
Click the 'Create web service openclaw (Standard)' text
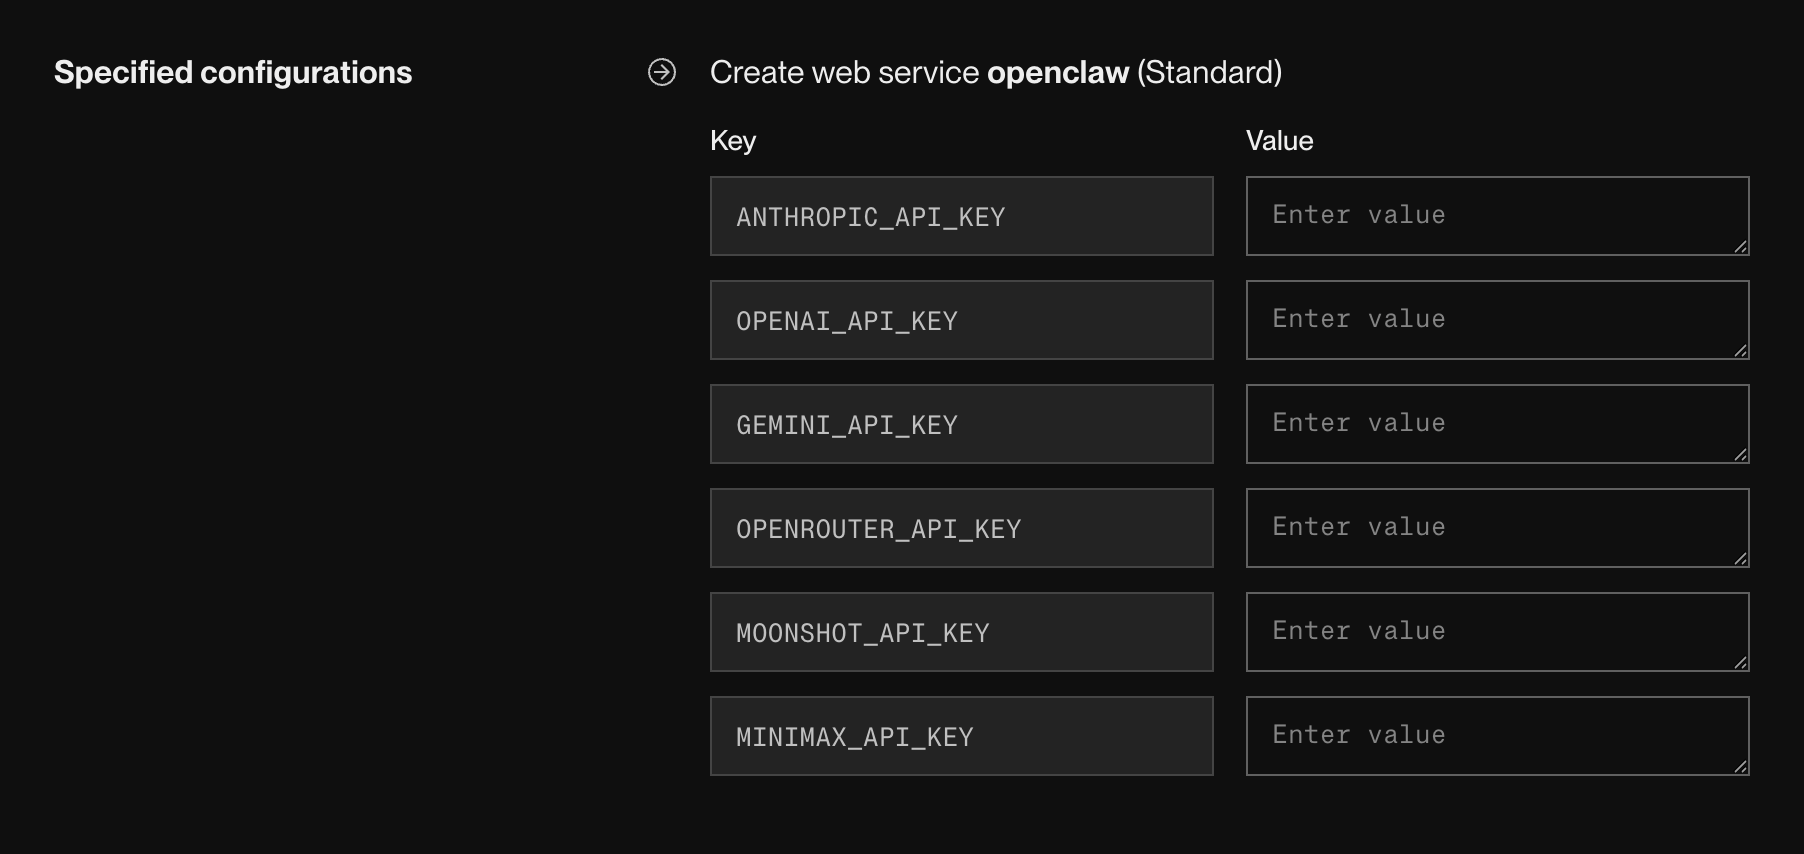tap(996, 73)
